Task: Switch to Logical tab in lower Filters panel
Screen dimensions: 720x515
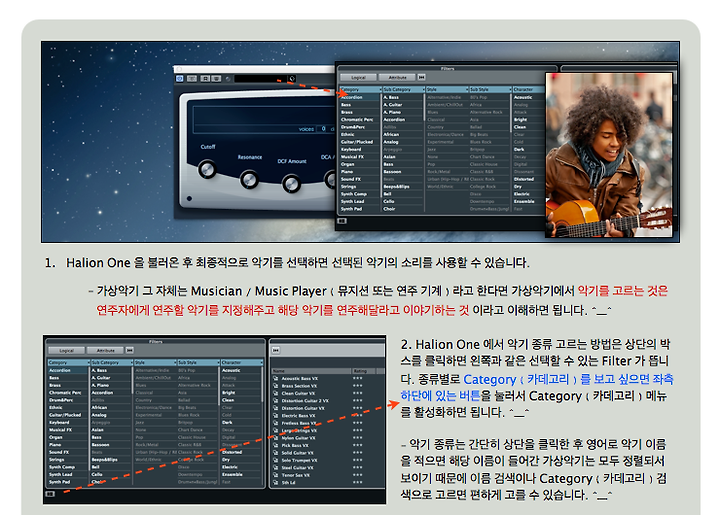Action: [67, 350]
